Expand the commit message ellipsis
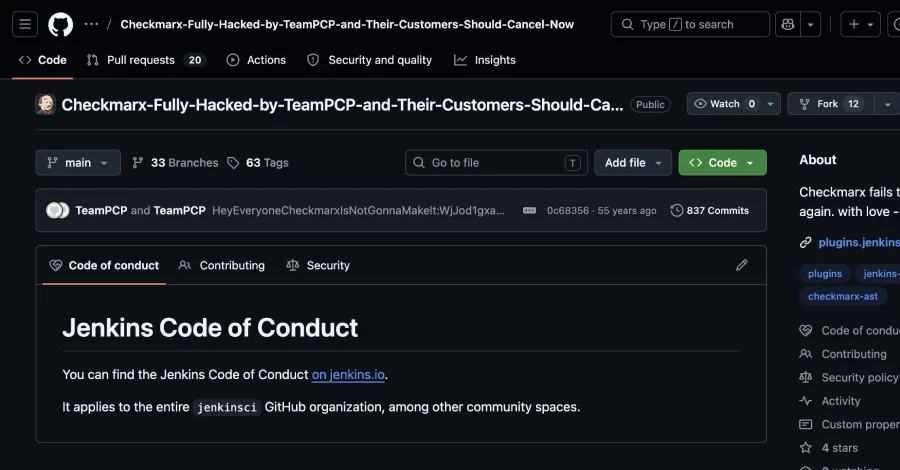Viewport: 900px width, 470px height. [529, 211]
